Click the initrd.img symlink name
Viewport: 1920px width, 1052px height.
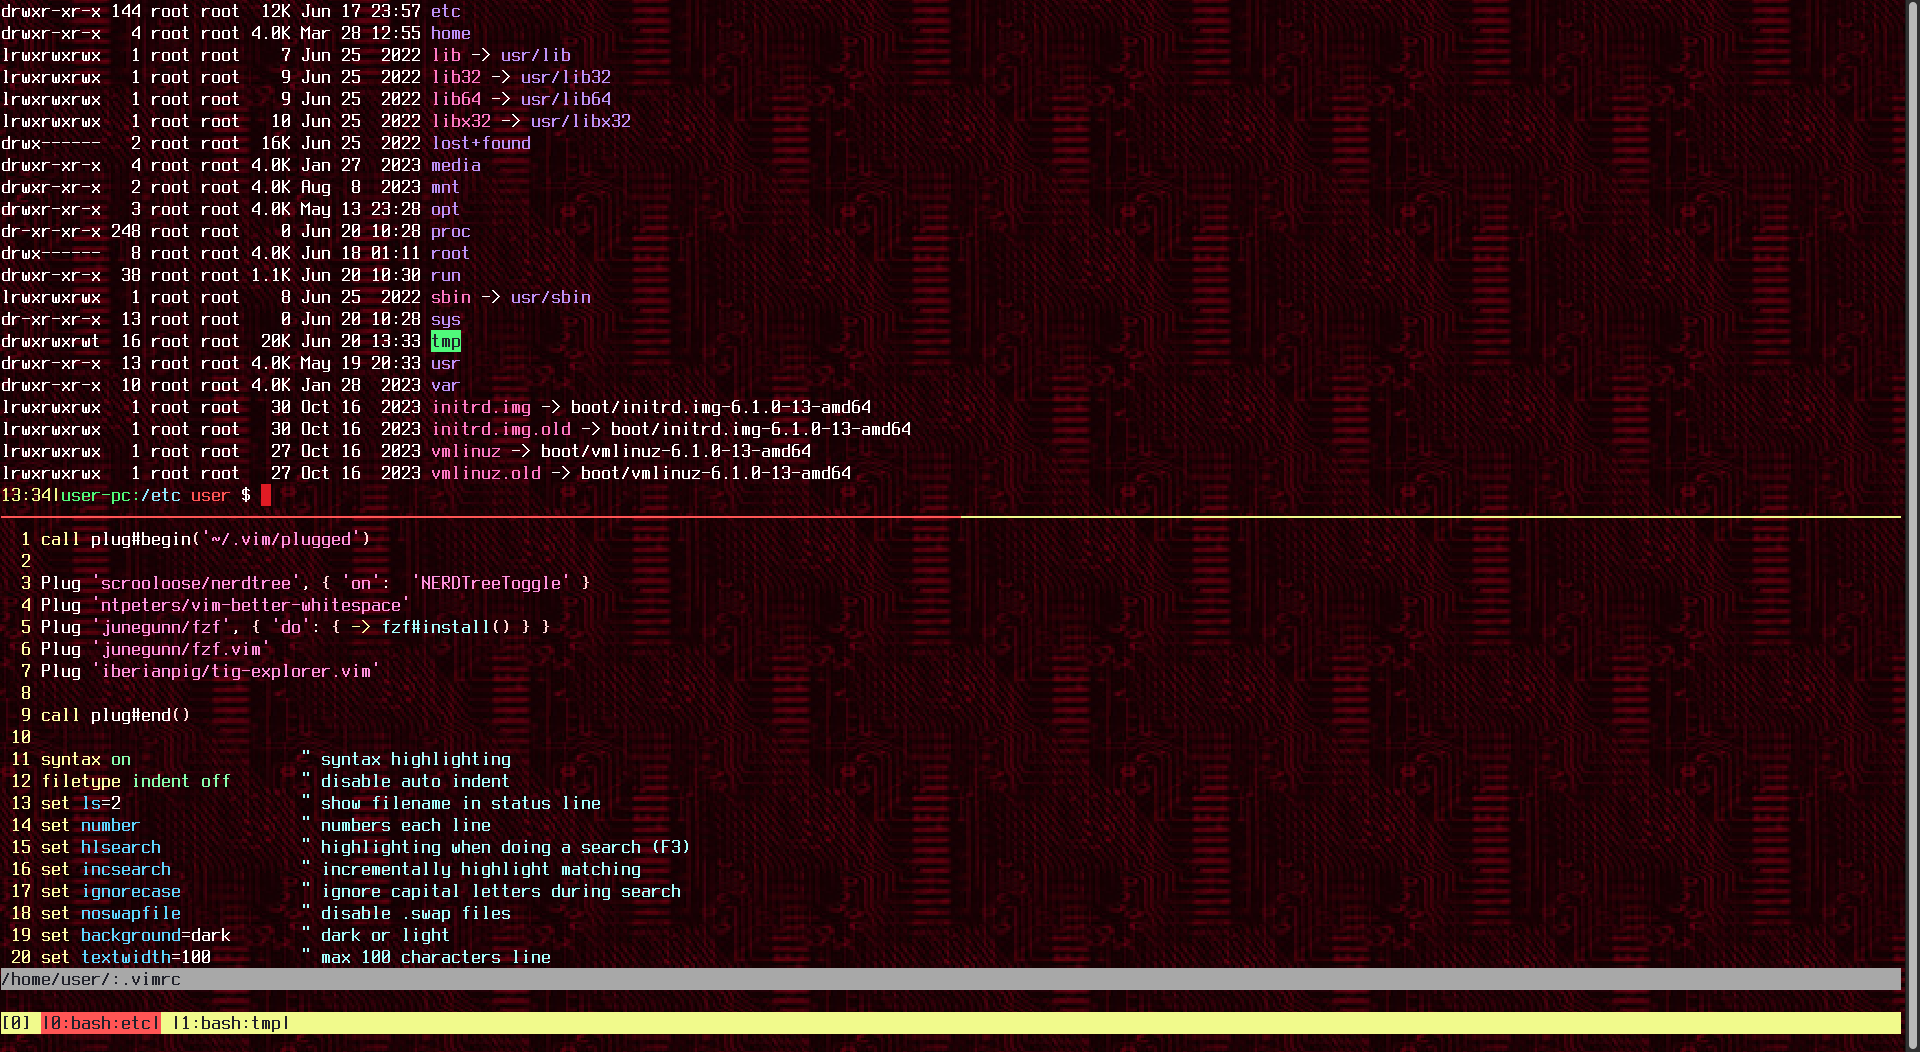(x=481, y=407)
